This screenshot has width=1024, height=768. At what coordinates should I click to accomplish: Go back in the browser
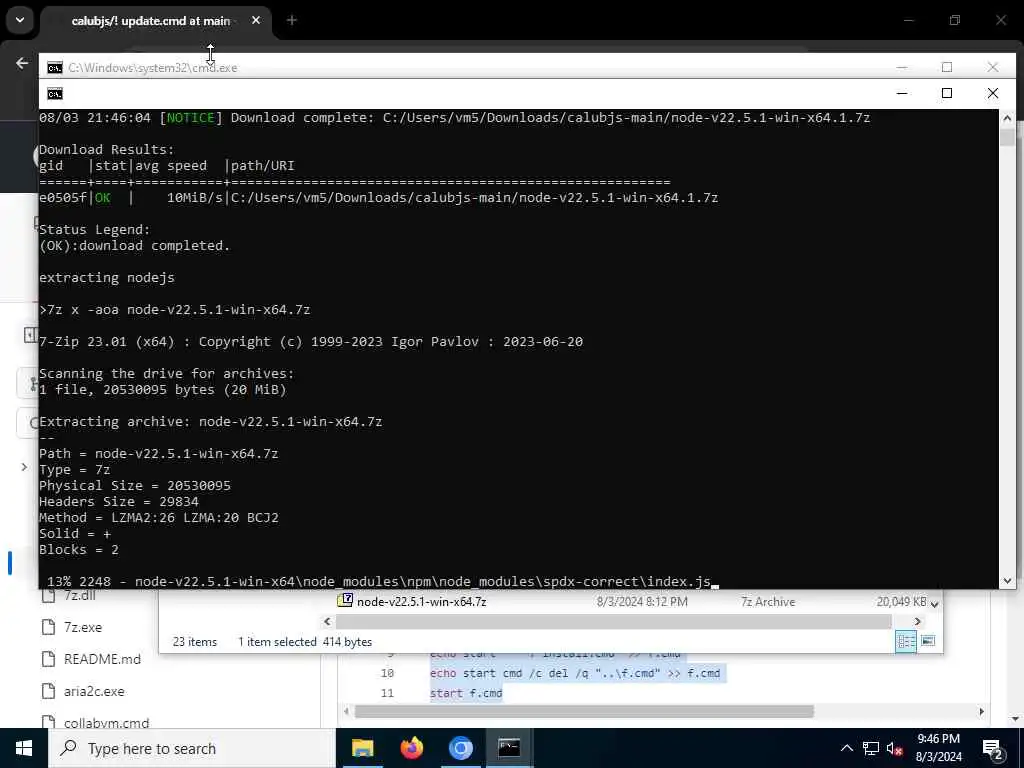coord(22,63)
